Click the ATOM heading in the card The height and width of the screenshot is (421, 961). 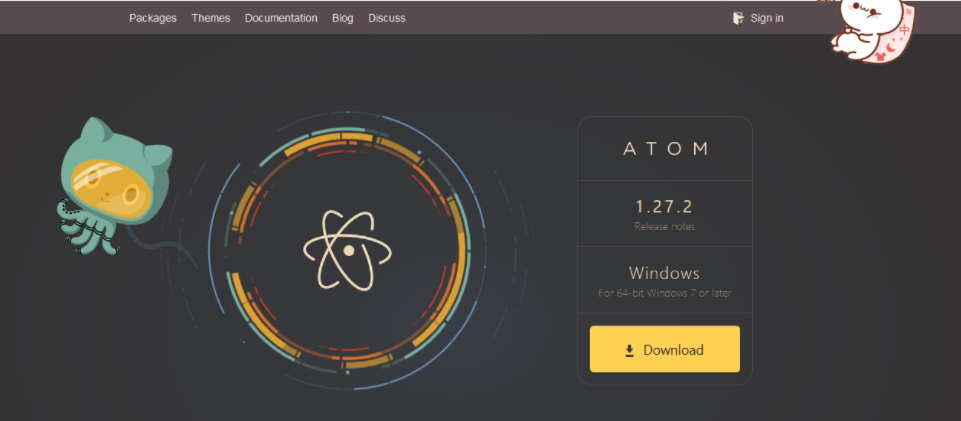[665, 149]
